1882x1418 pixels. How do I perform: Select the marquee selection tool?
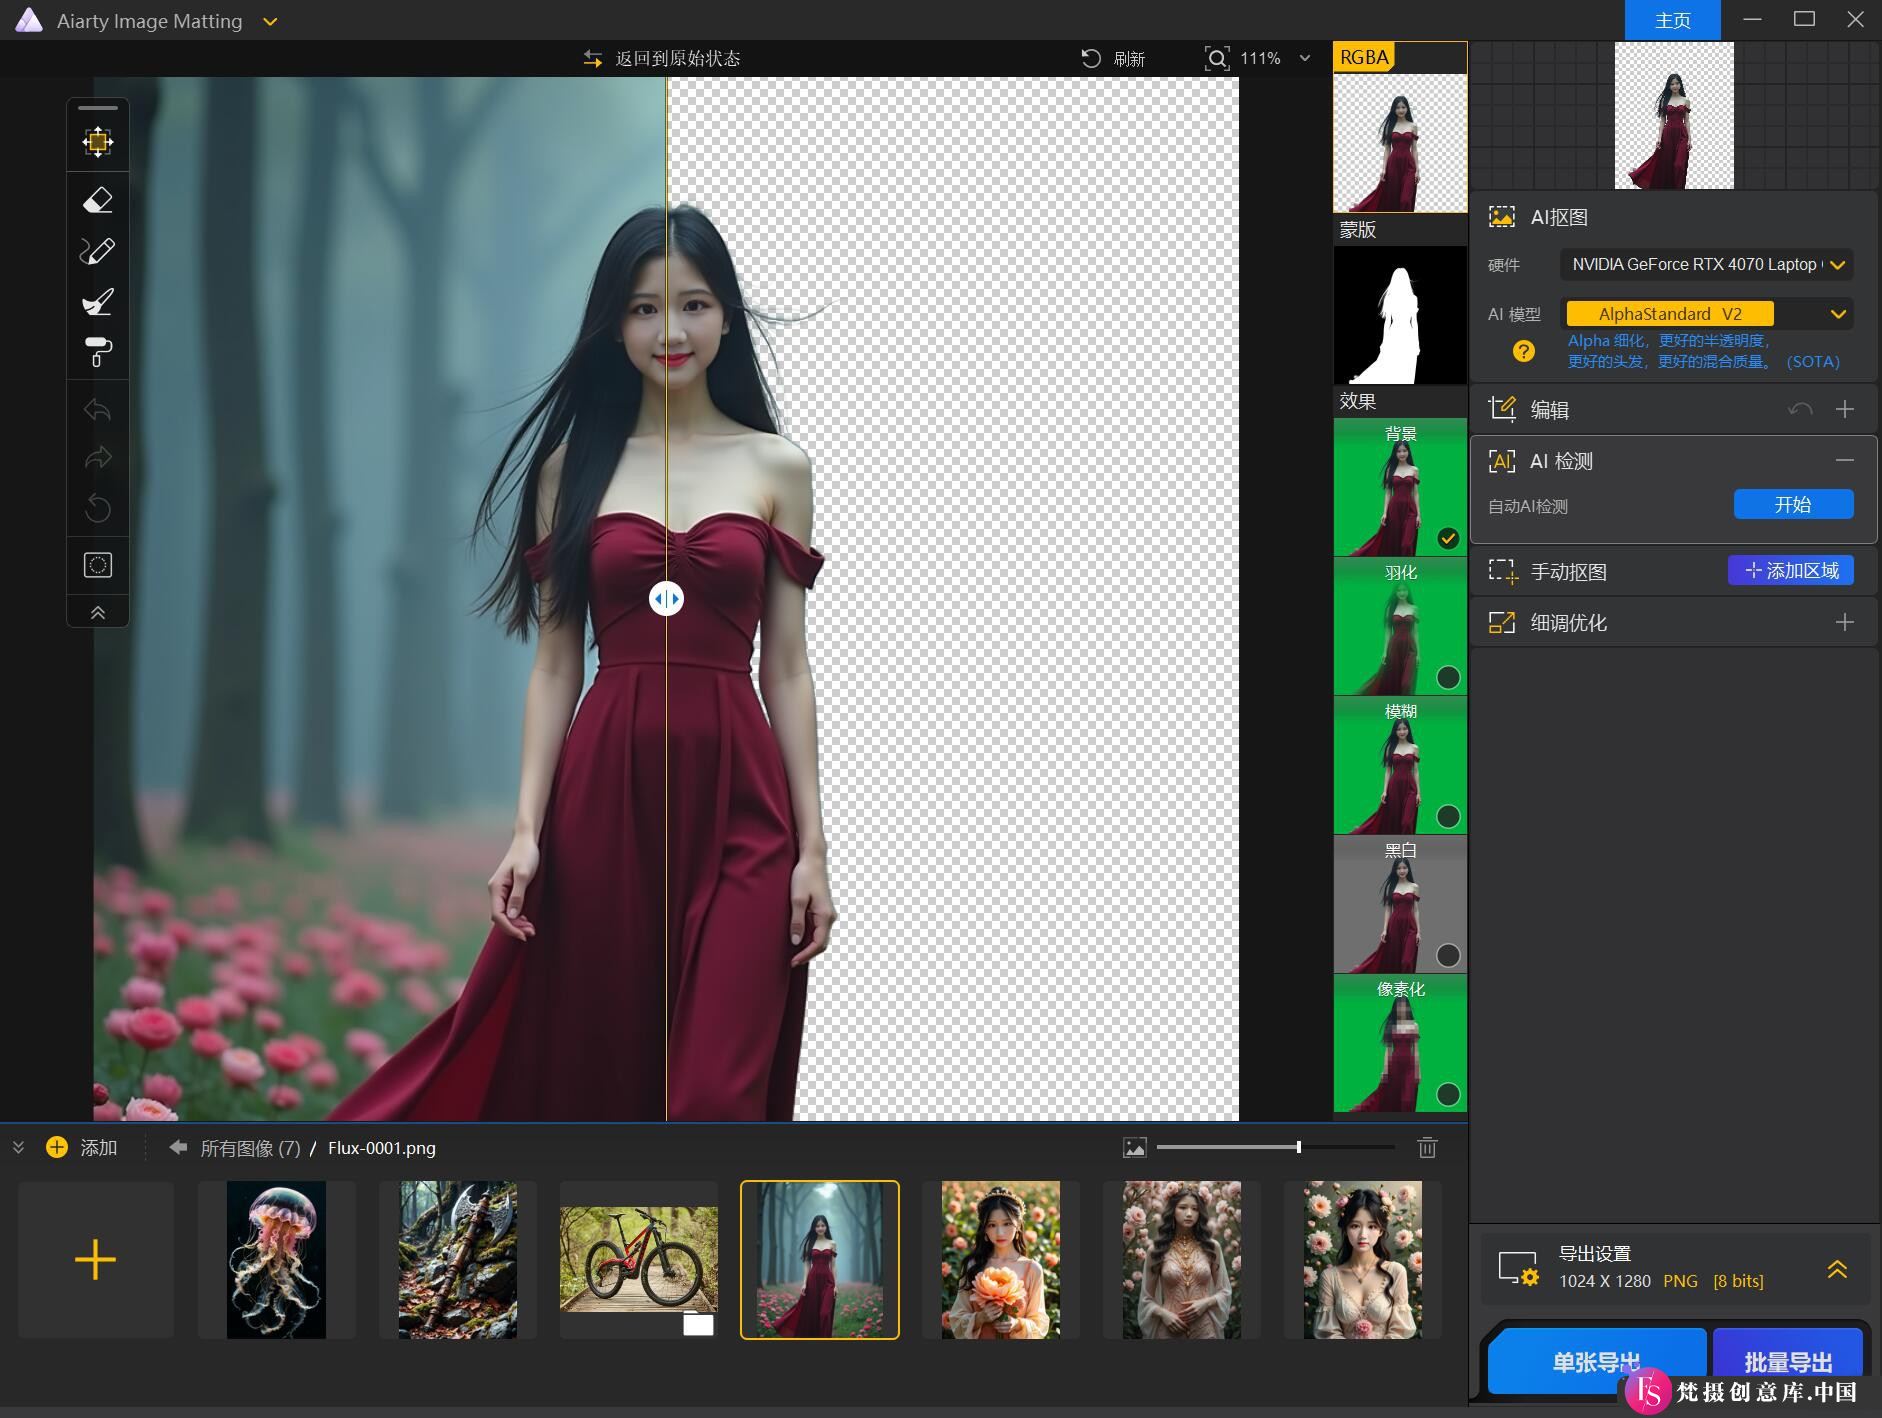pos(98,565)
